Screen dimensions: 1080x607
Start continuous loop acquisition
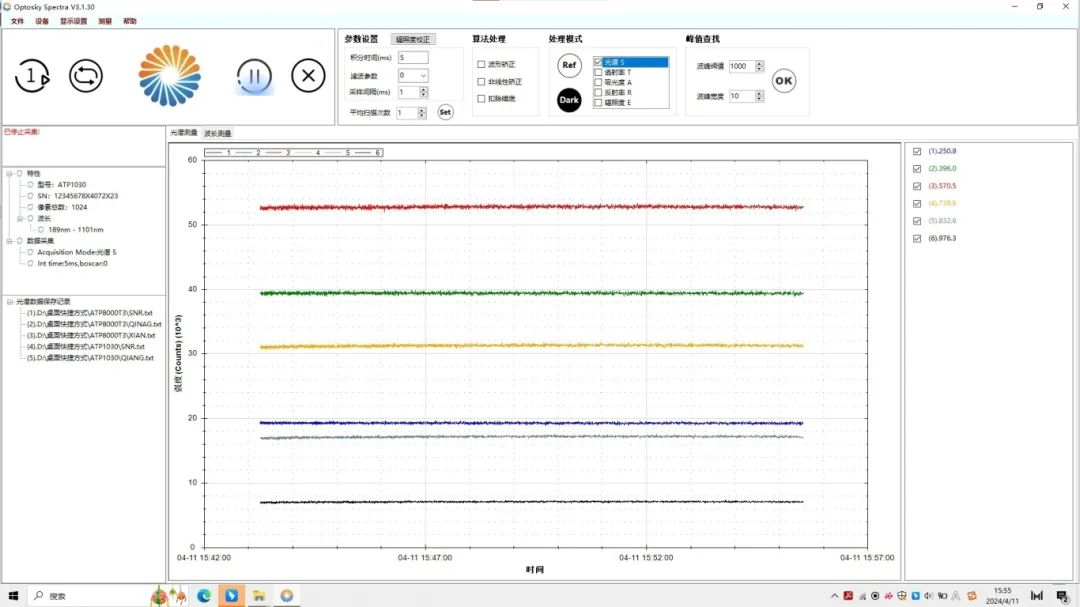point(86,76)
